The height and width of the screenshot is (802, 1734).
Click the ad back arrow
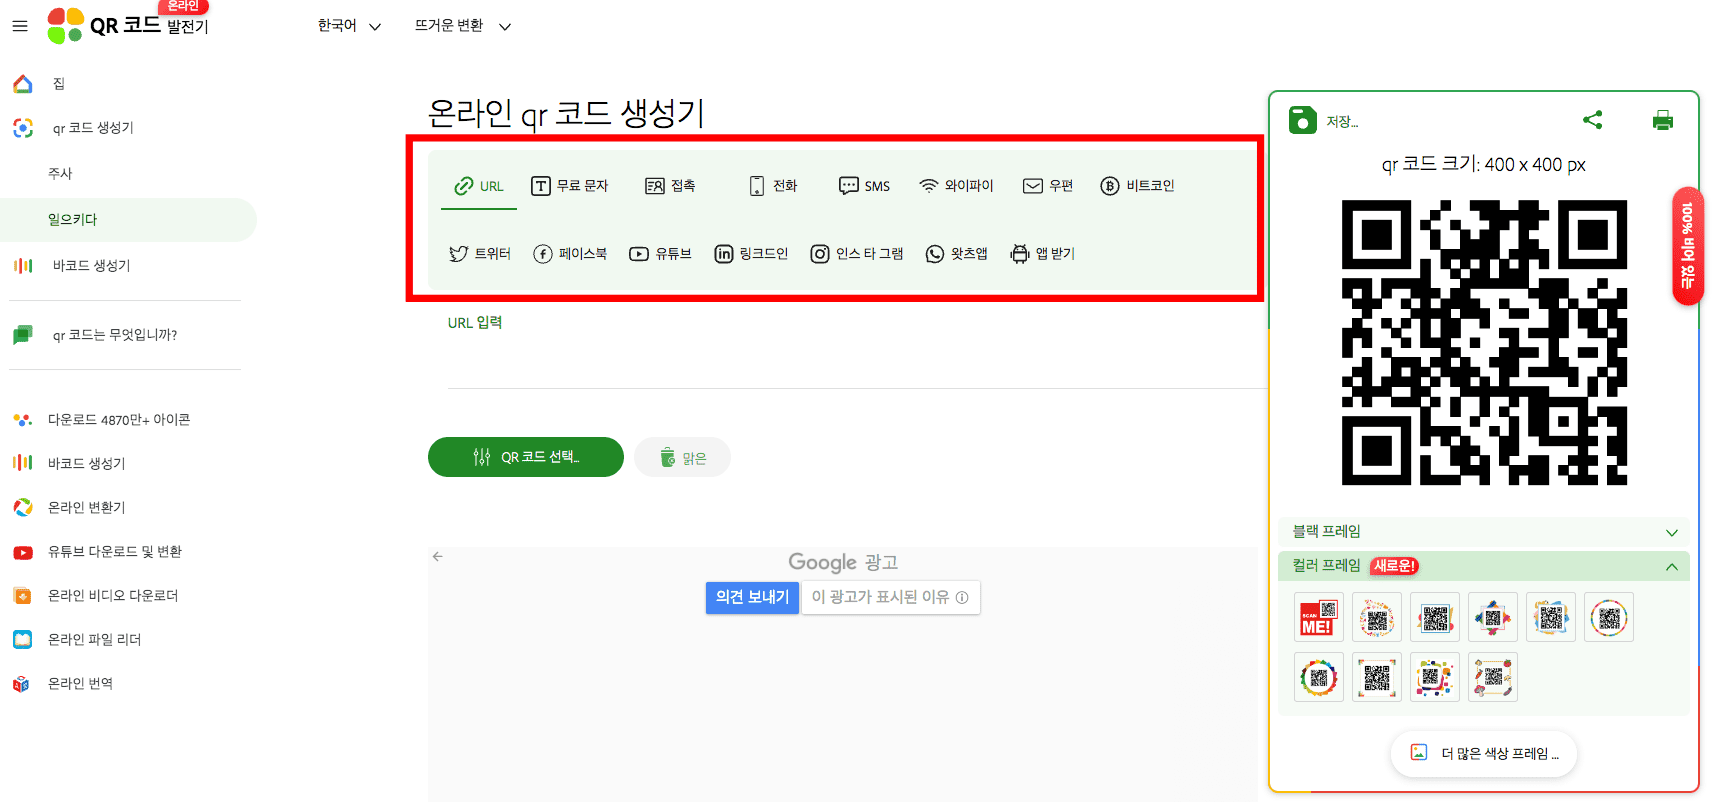438,556
